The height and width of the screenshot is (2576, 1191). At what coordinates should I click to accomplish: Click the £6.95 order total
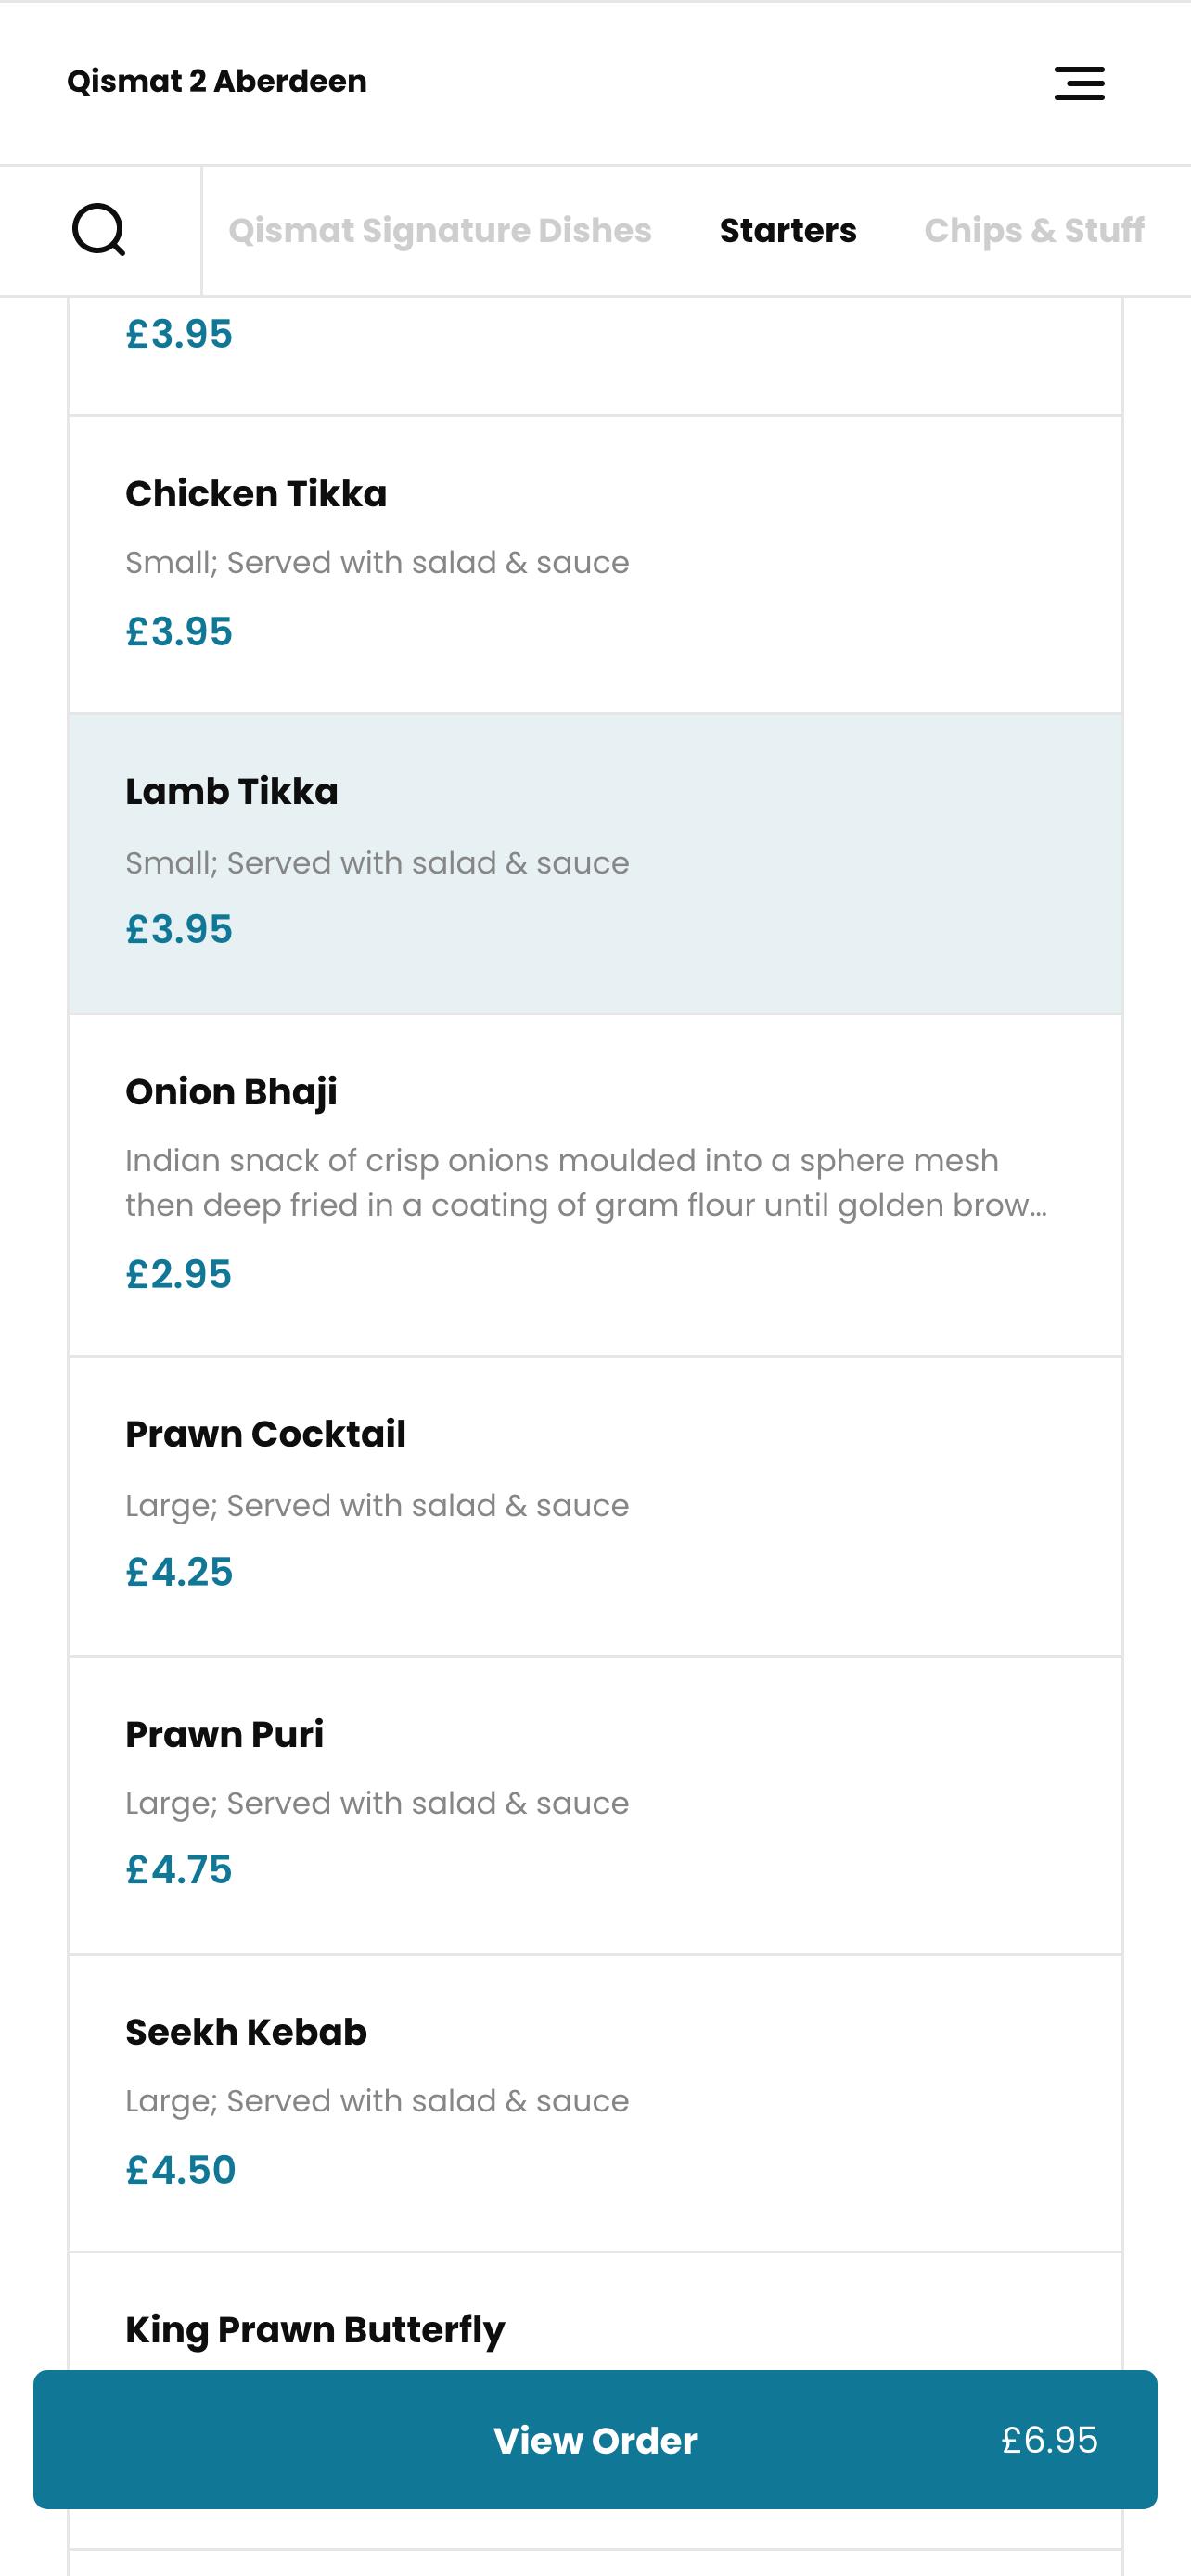(1049, 2440)
